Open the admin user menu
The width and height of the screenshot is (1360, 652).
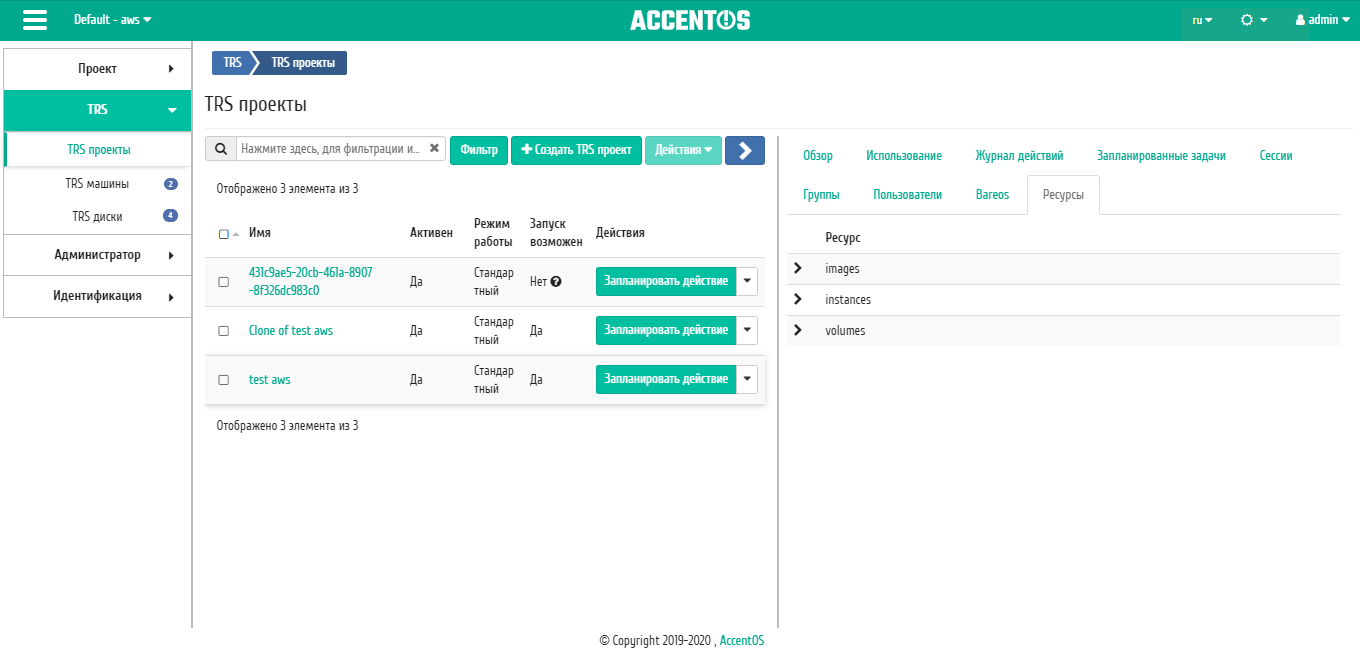pos(1322,20)
